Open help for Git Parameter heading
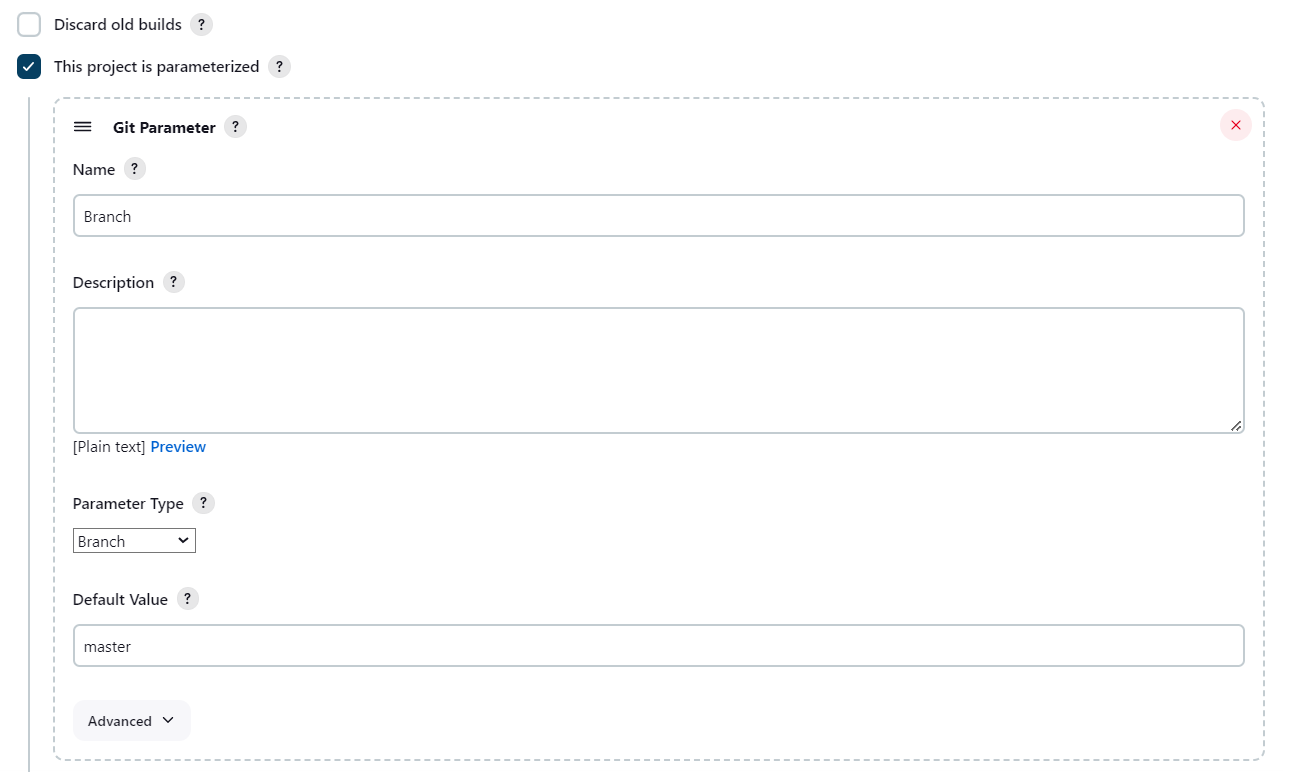Screen dimensions: 1290x772 point(235,127)
